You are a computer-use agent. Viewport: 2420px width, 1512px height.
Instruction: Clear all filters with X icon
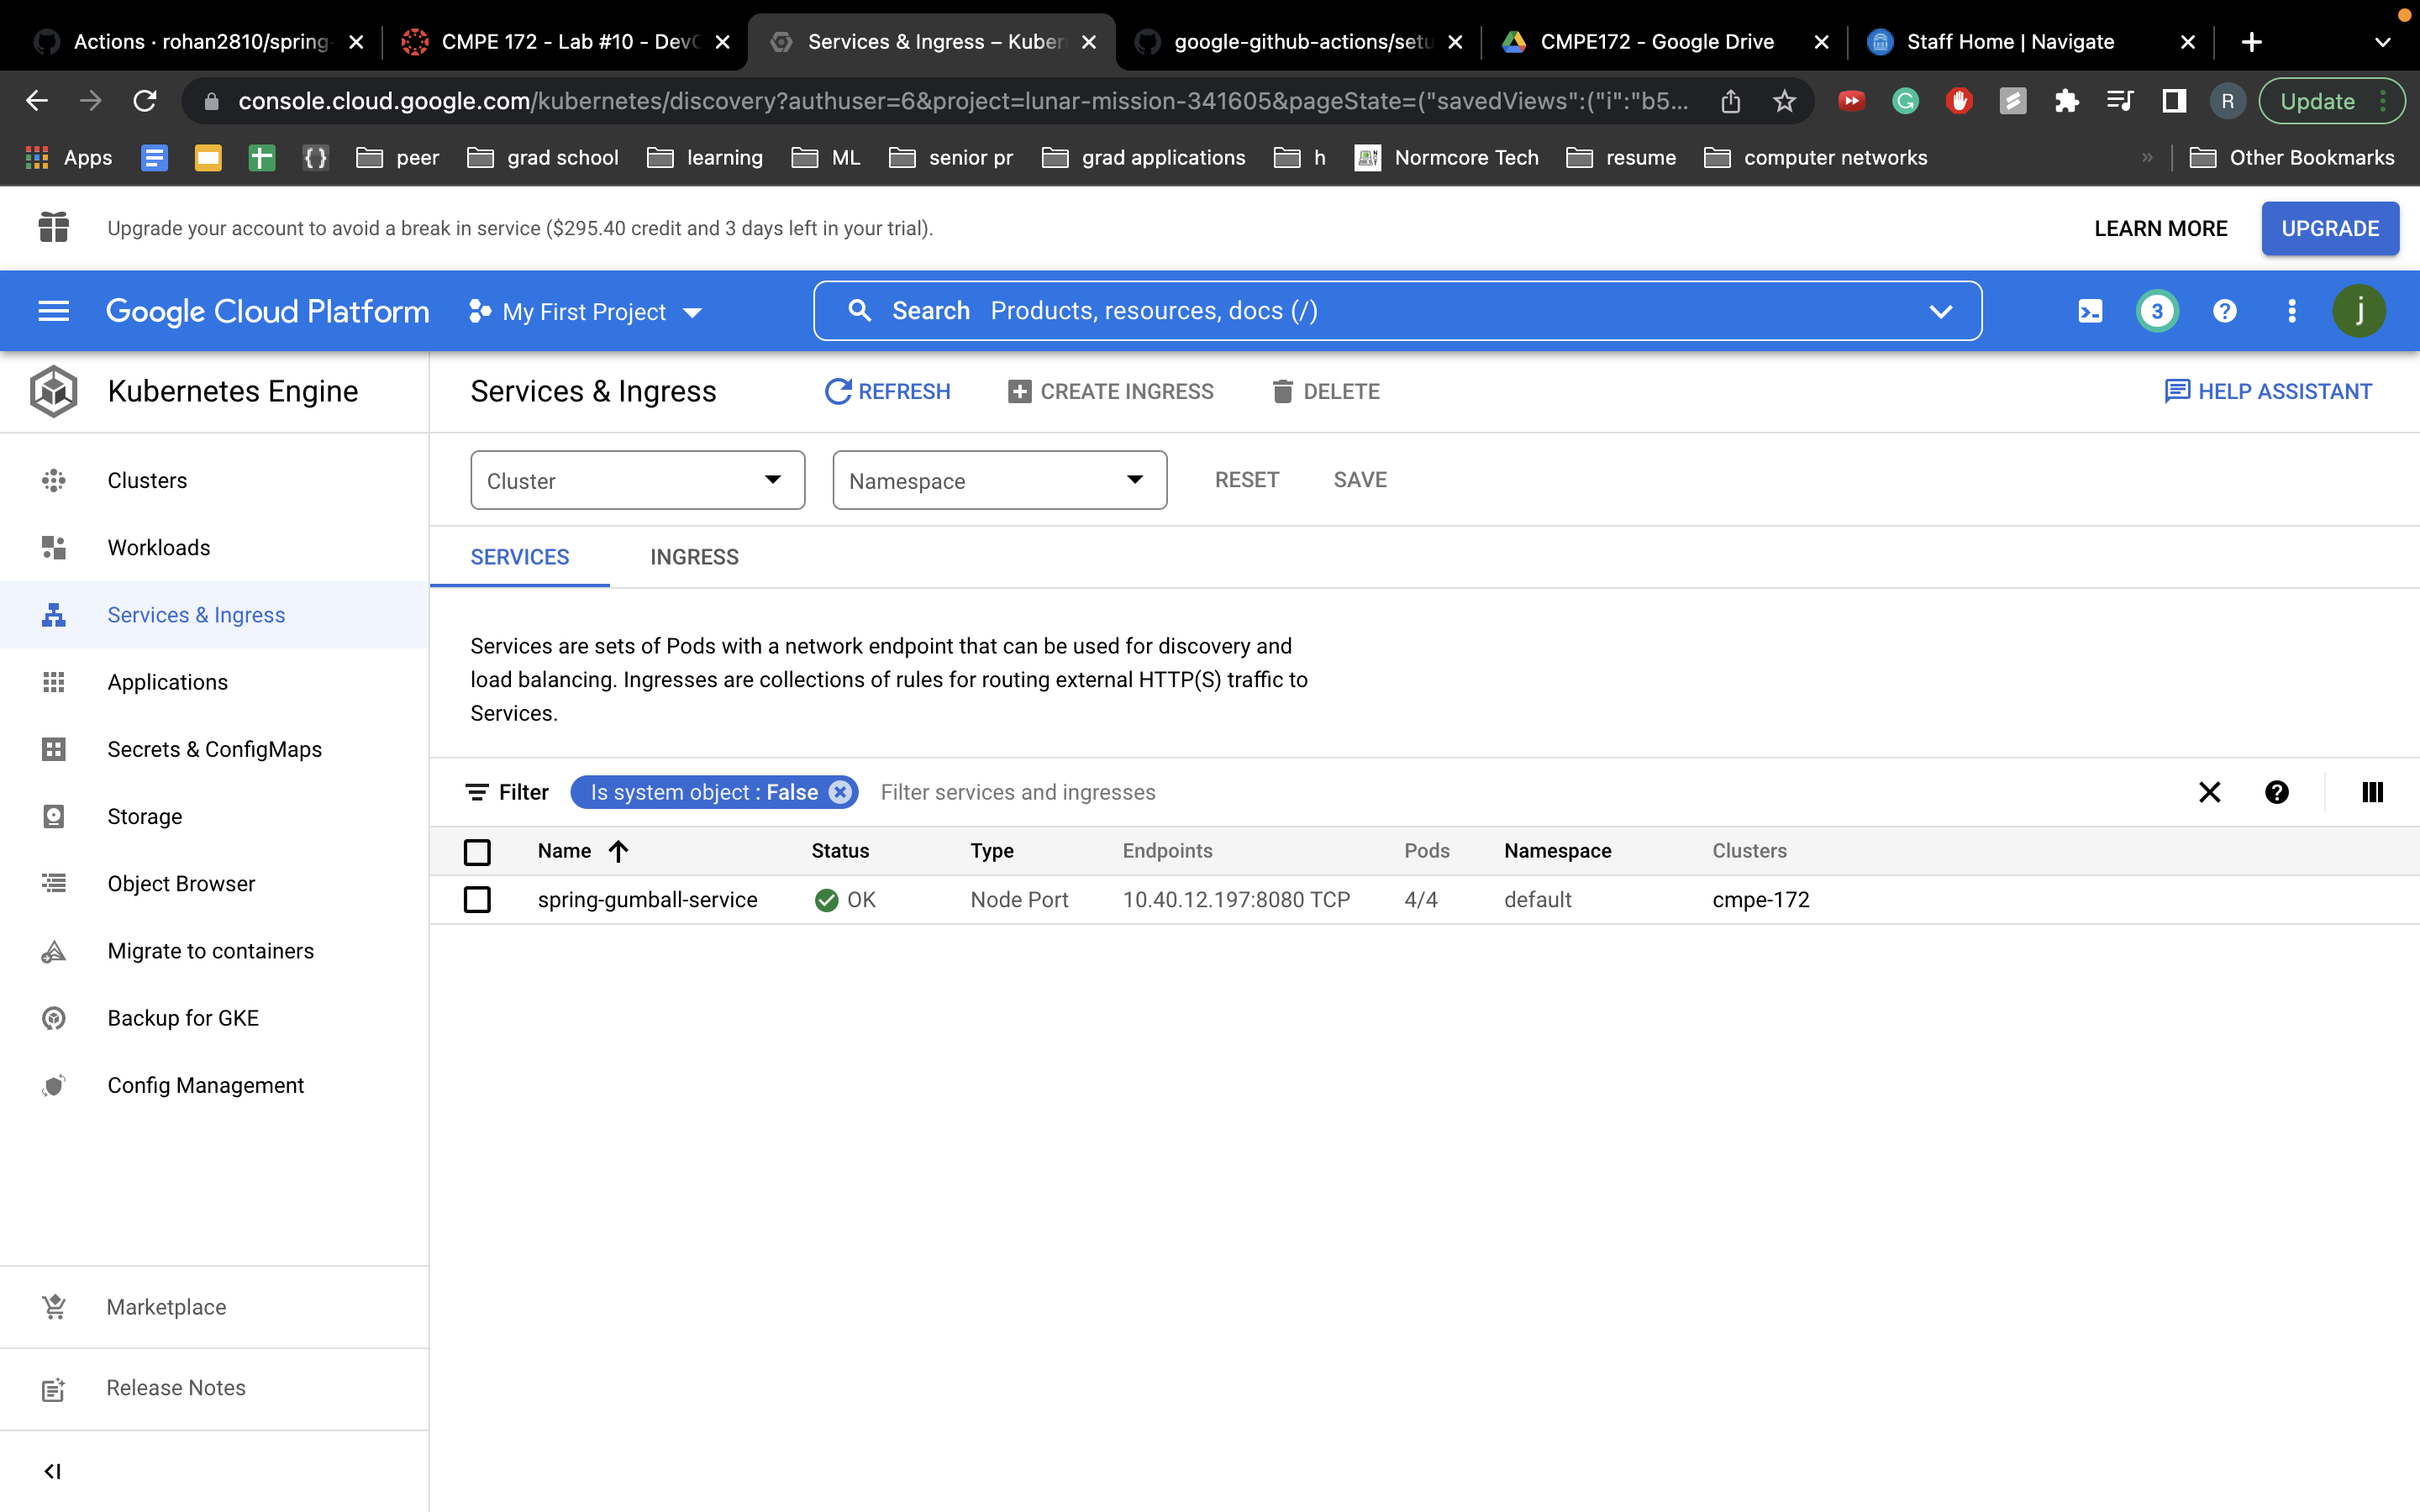(2209, 792)
